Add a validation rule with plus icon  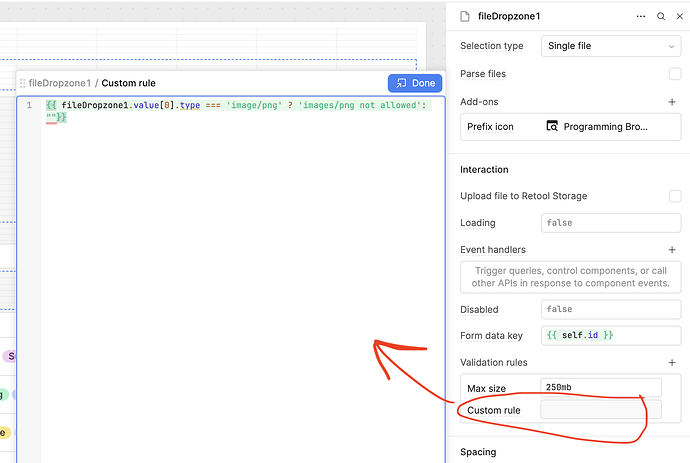pos(672,363)
